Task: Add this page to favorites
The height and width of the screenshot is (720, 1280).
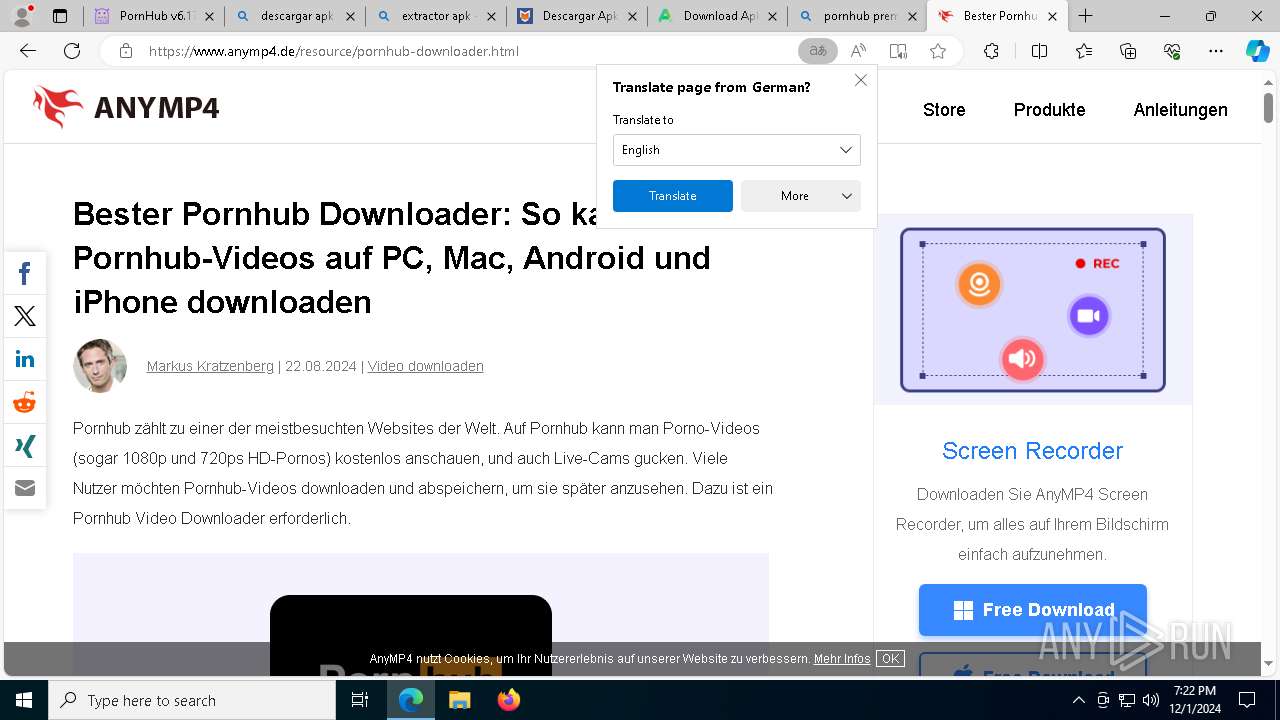Action: [938, 51]
